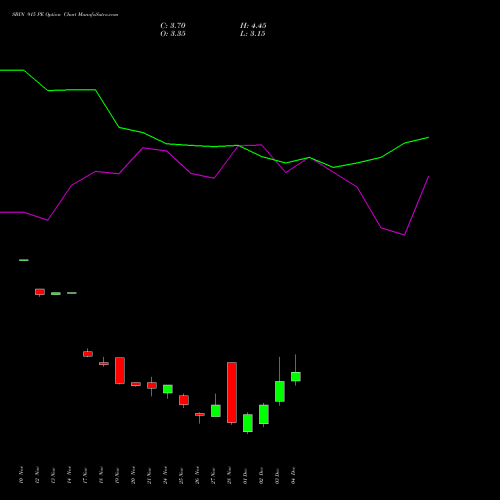The width and height of the screenshot is (500, 500).
Task: Click the 03 Dec date label
Action: pos(277,475)
